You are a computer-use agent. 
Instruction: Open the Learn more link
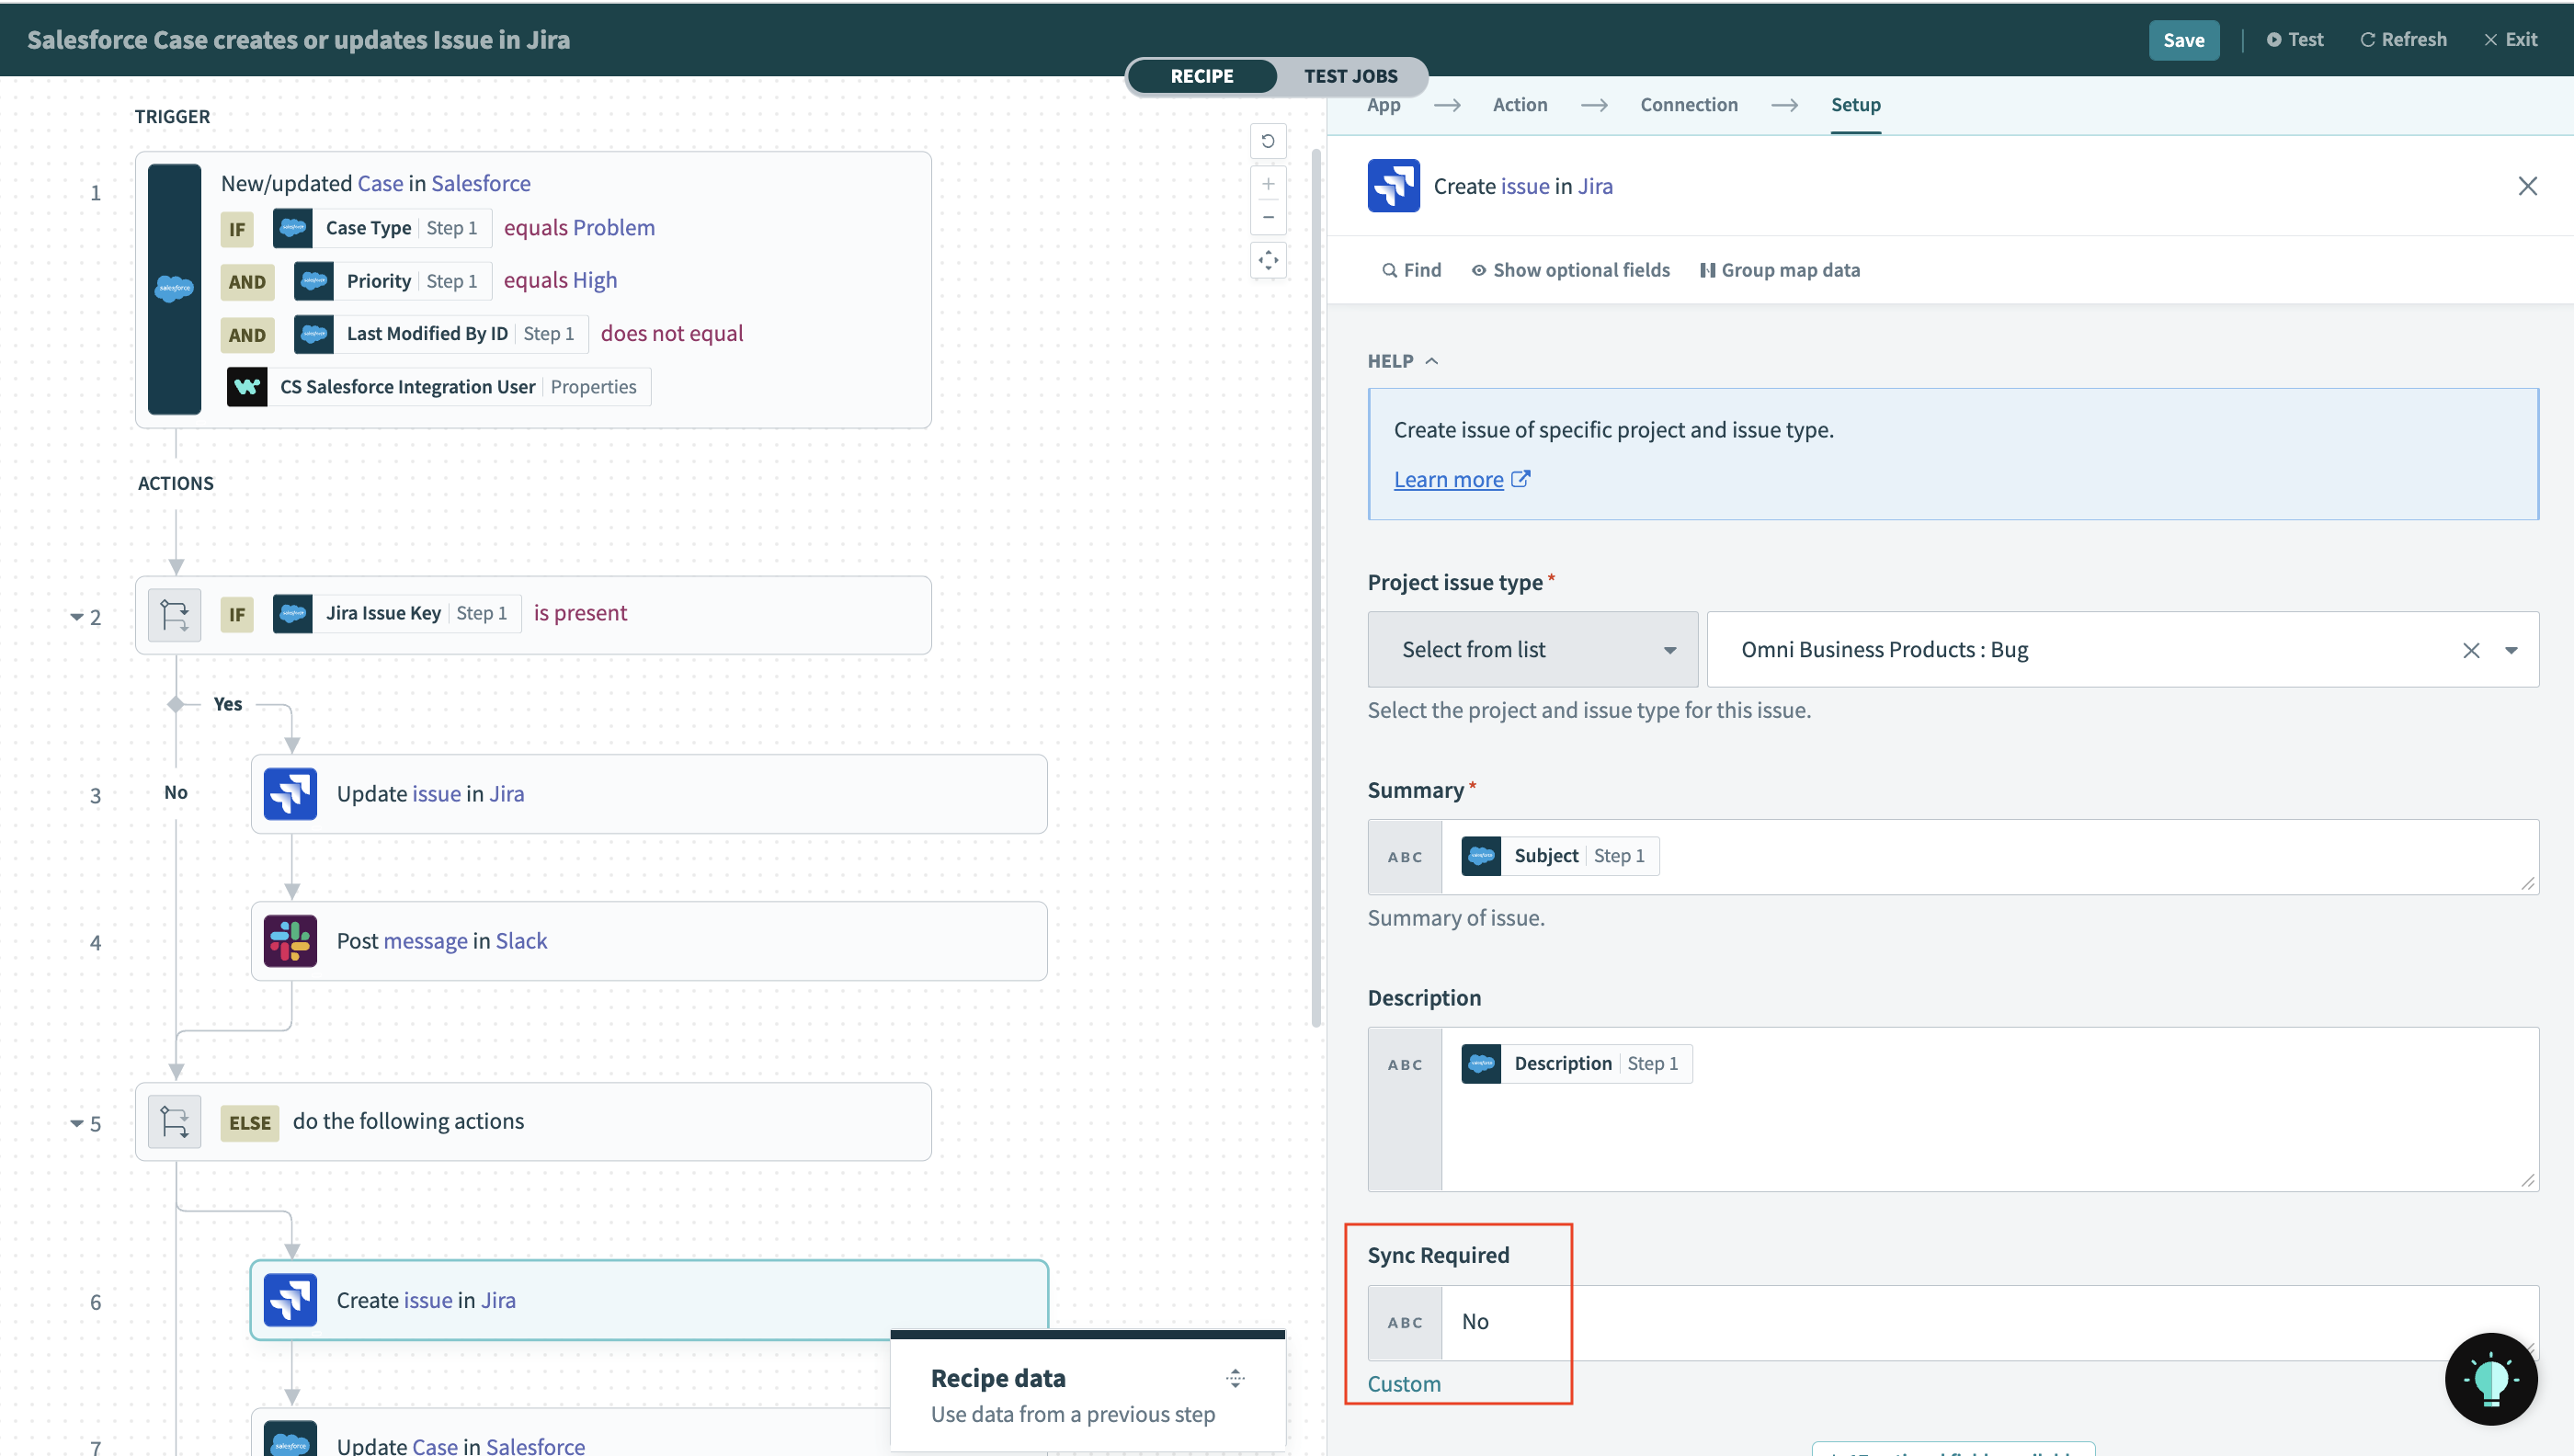coord(1448,478)
